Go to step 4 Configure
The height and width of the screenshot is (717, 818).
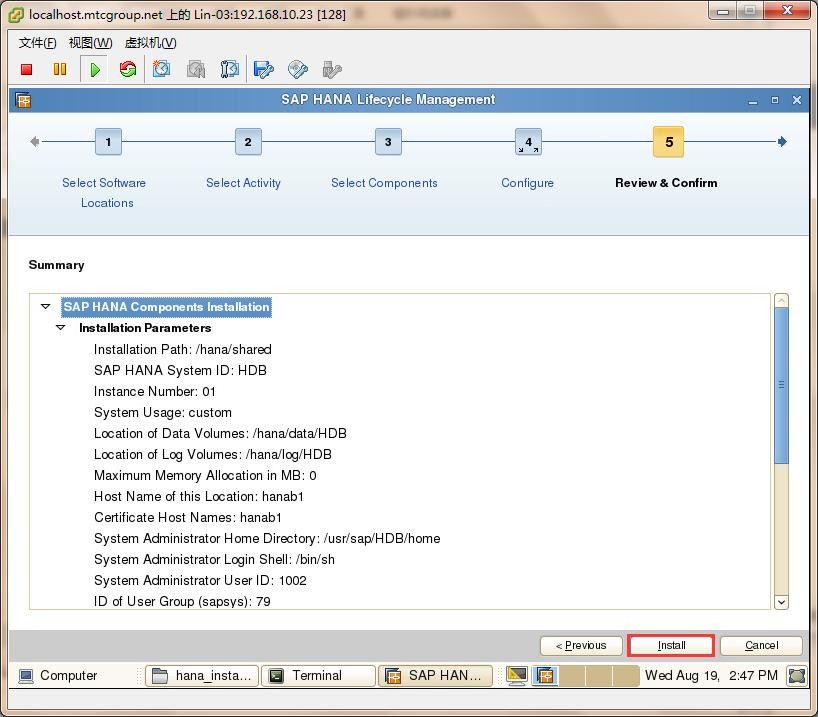pyautogui.click(x=528, y=141)
